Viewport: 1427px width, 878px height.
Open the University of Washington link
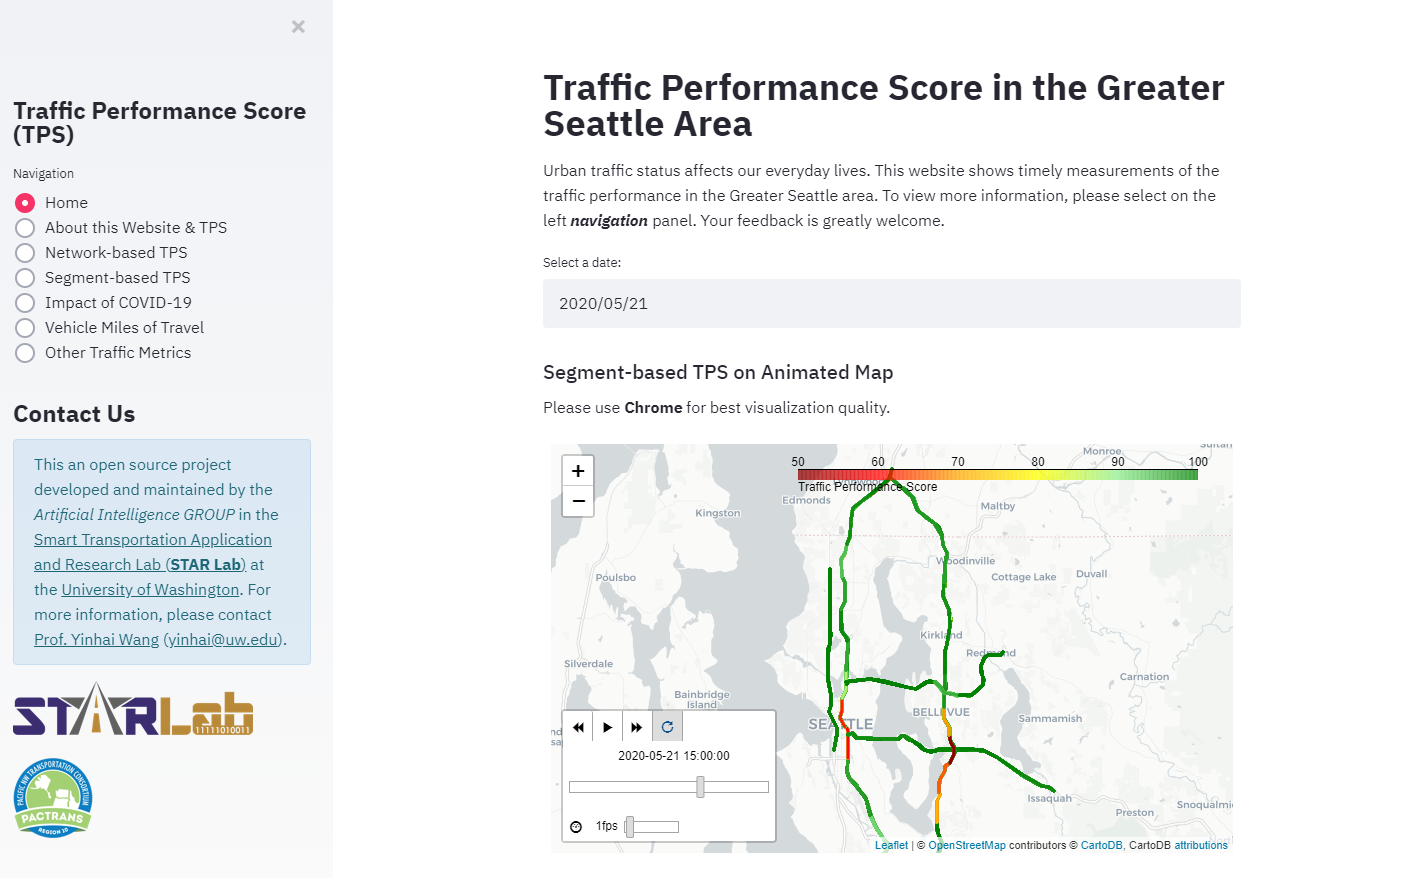point(150,590)
